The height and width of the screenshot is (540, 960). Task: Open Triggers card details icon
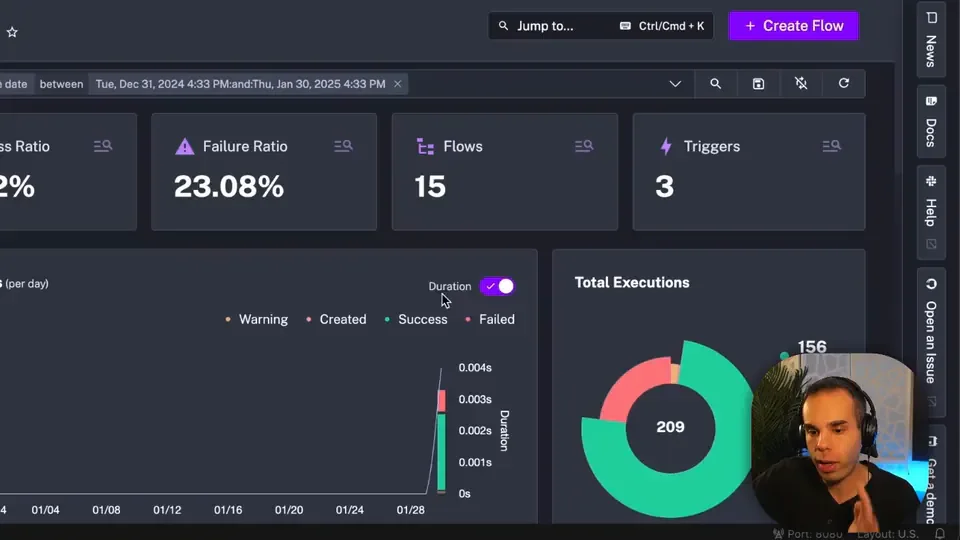click(x=831, y=146)
